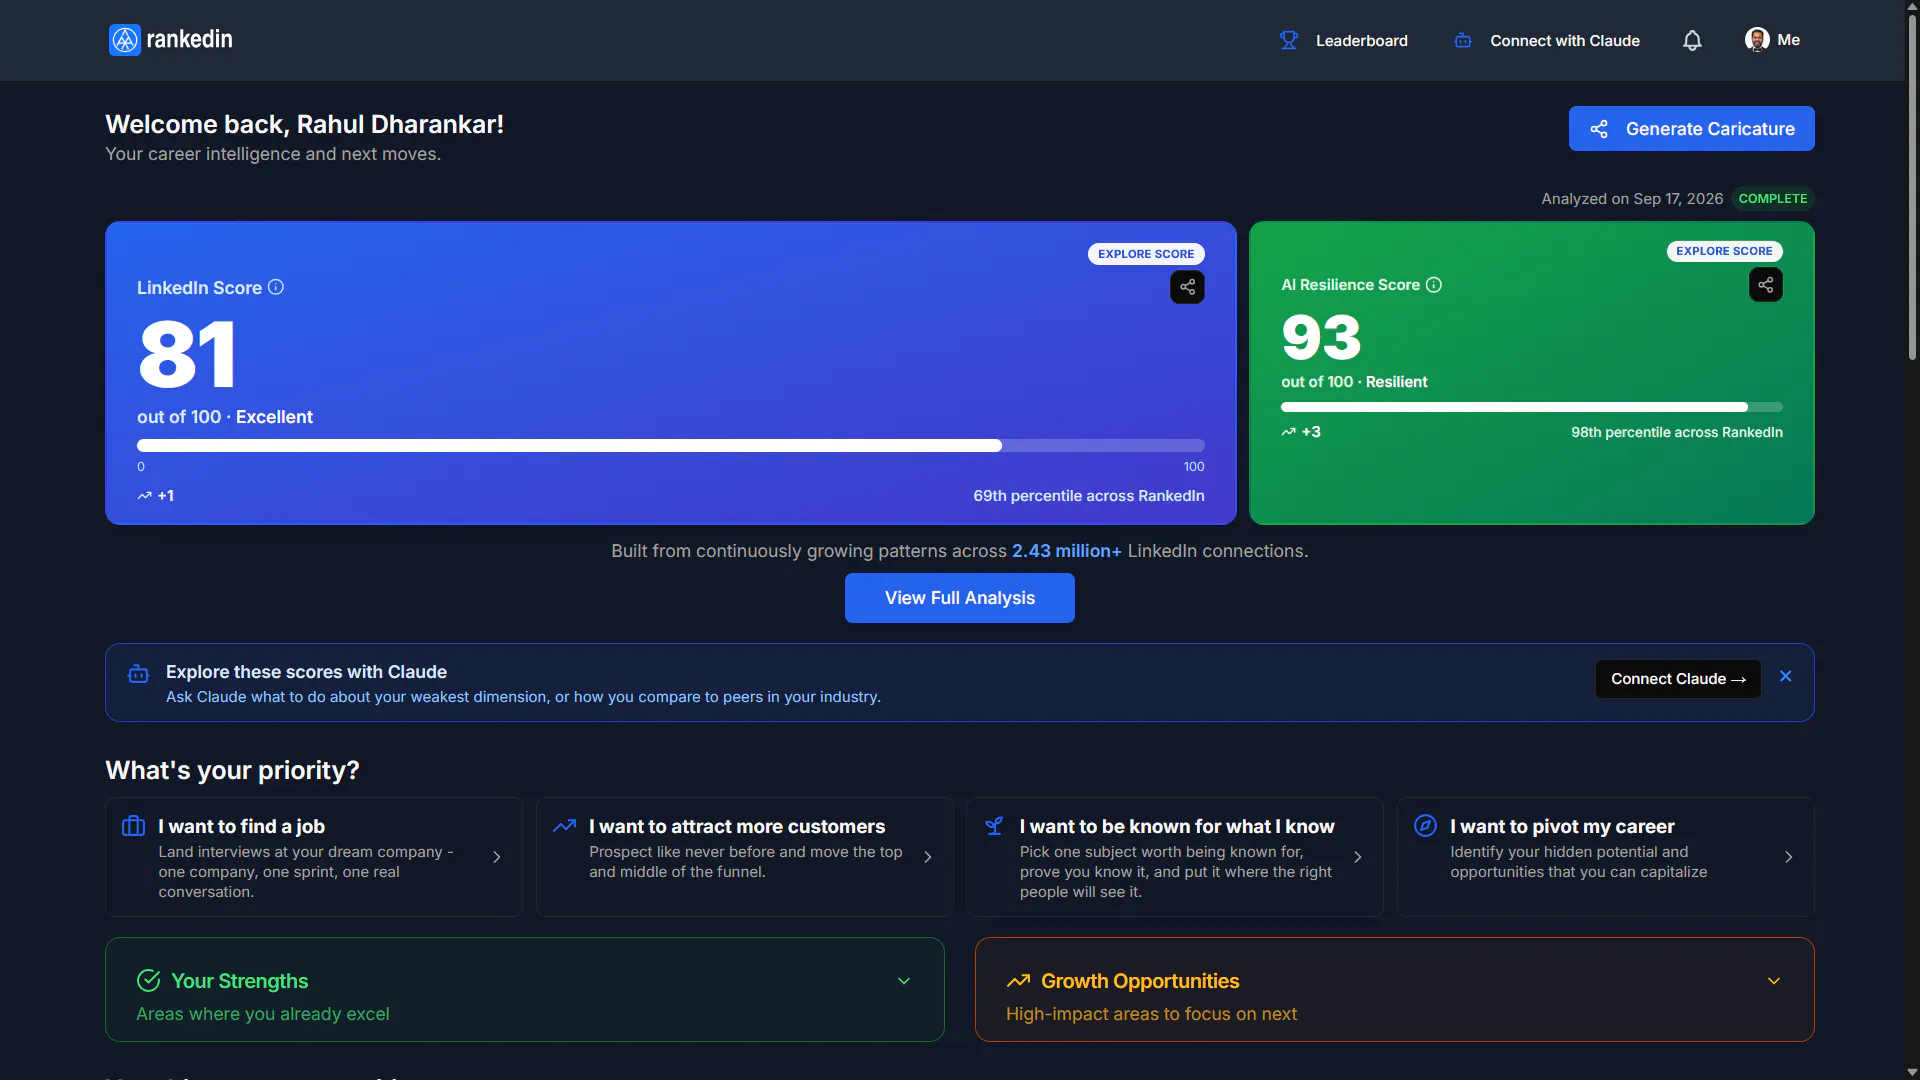Open pivot my career chevron arrow

[x=1789, y=857]
